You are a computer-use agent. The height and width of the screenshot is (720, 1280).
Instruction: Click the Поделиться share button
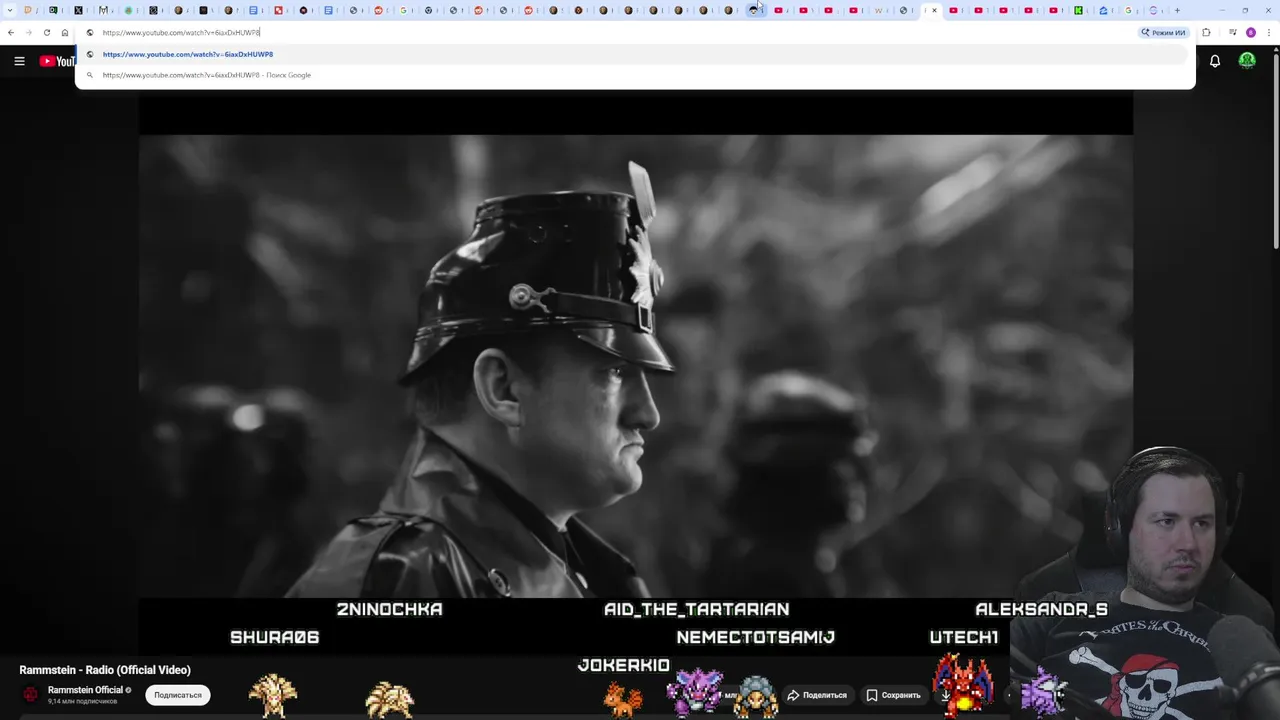pos(817,695)
